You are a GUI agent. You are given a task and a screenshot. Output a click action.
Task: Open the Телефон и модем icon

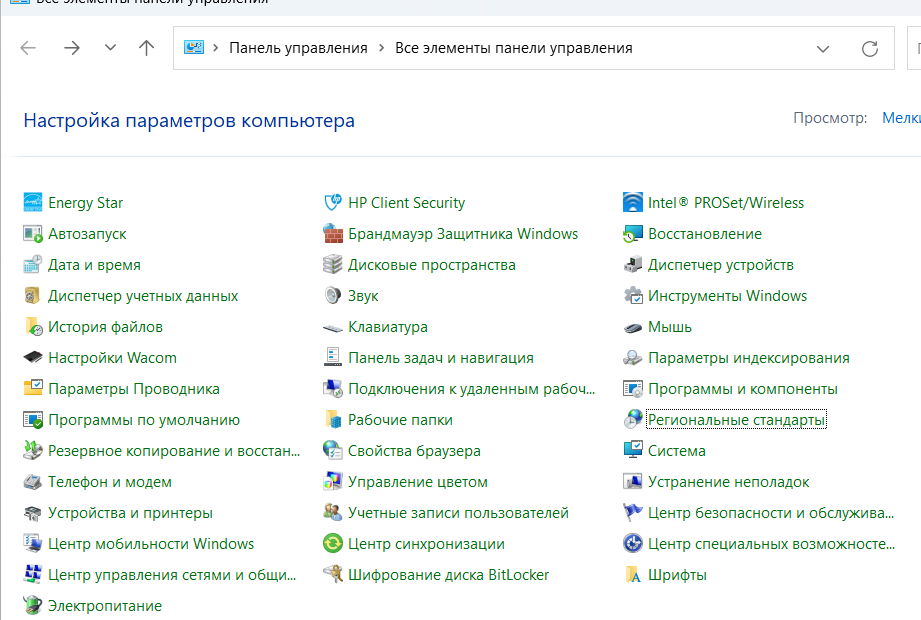click(33, 482)
